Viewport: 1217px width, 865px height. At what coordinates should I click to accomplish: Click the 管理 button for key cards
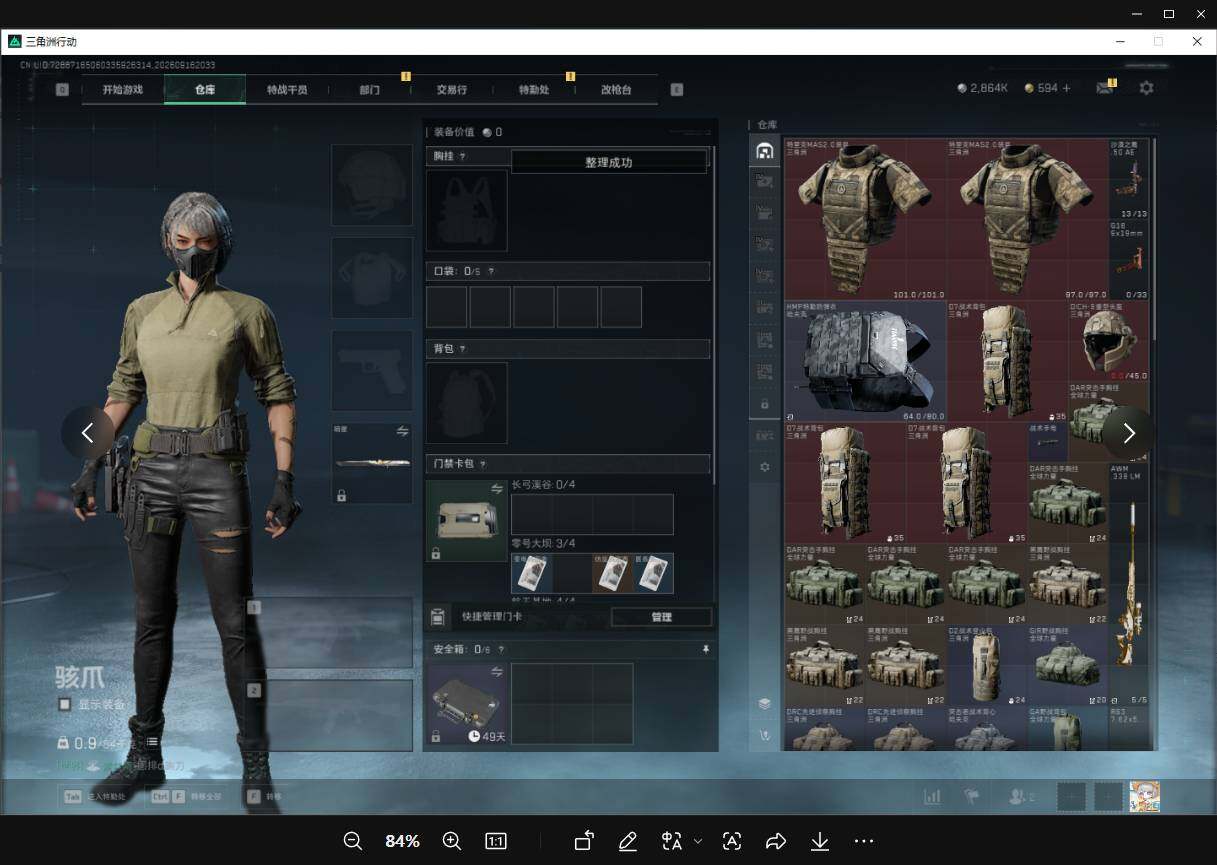pos(661,617)
